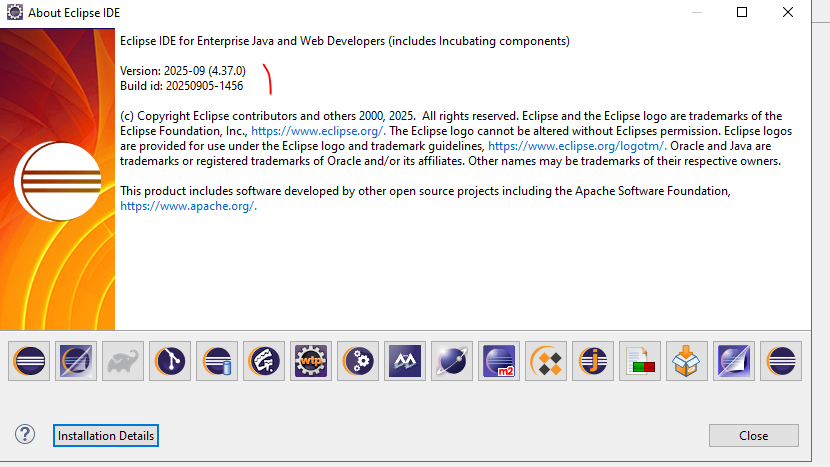Viewport: 830px width, 467px height.
Task: Click the 'Version: 2025-09 (4.37.0)' text
Action: pos(183,71)
